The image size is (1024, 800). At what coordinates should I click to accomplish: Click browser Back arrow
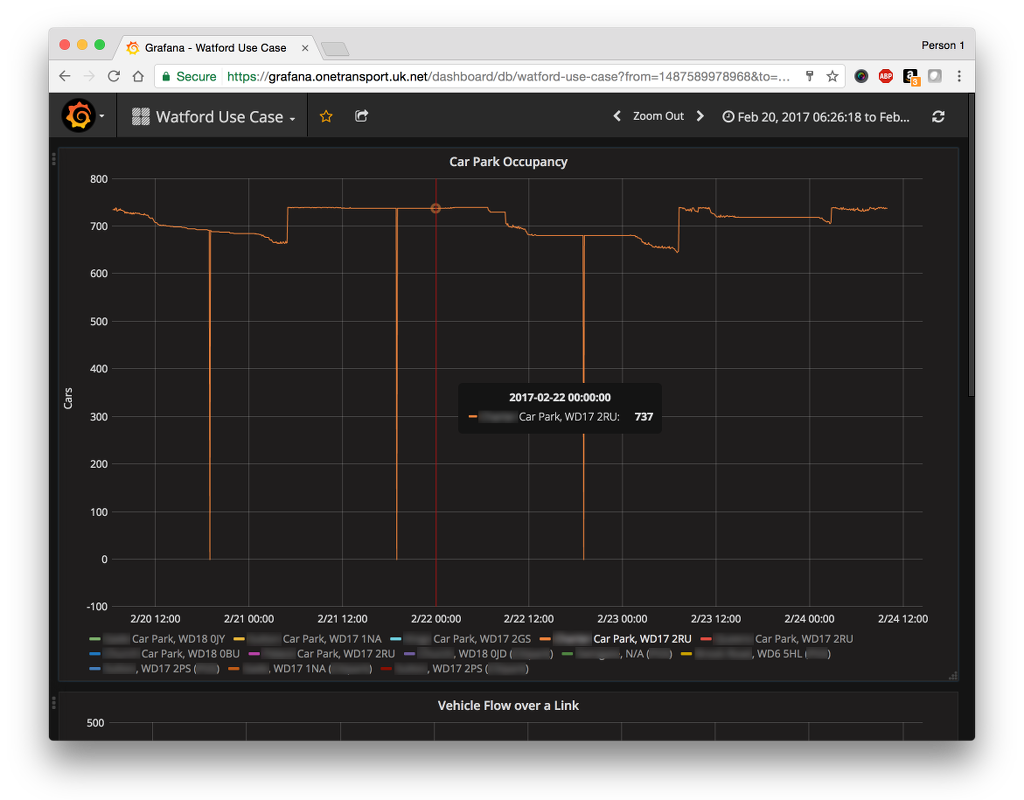[x=65, y=76]
